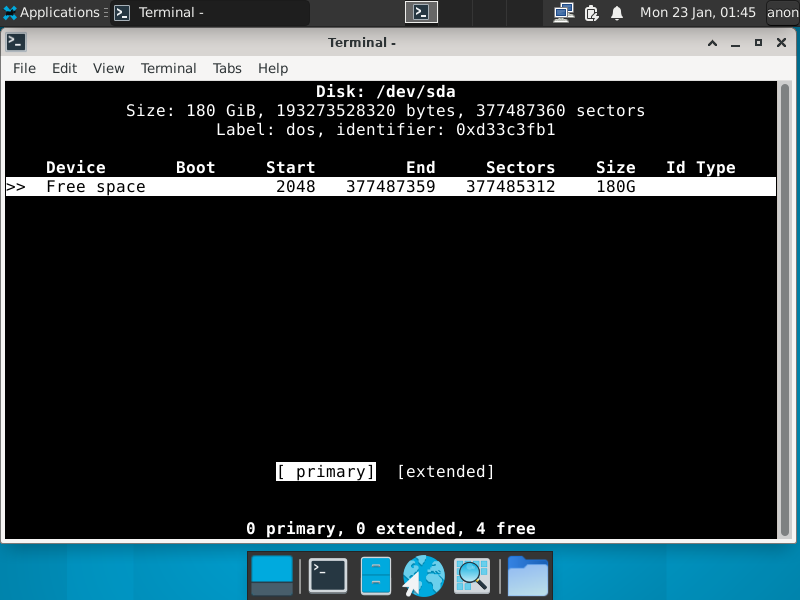Maximize the Terminal window
Image resolution: width=800 pixels, height=600 pixels.
(758, 43)
